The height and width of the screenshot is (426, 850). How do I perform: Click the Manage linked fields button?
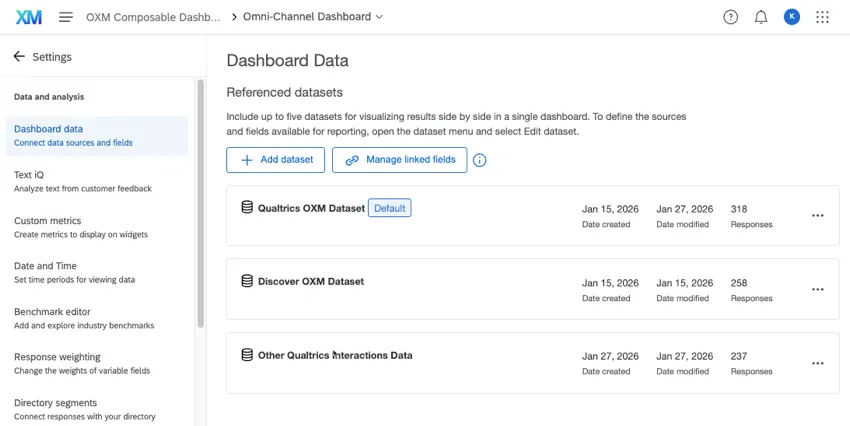coord(399,160)
